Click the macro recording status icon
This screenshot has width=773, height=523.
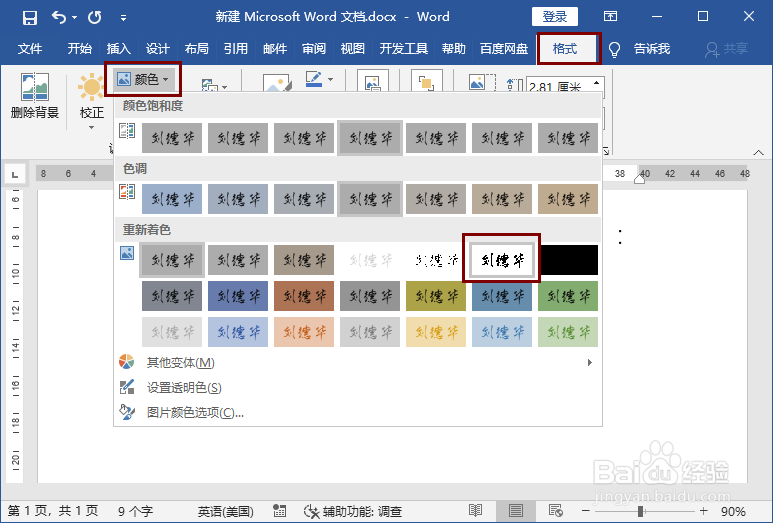click(280, 511)
